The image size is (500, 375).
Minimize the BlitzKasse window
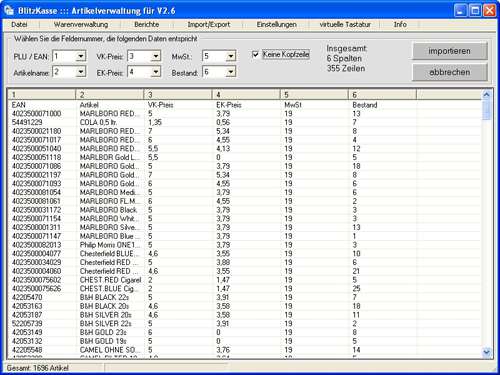pos(460,10)
